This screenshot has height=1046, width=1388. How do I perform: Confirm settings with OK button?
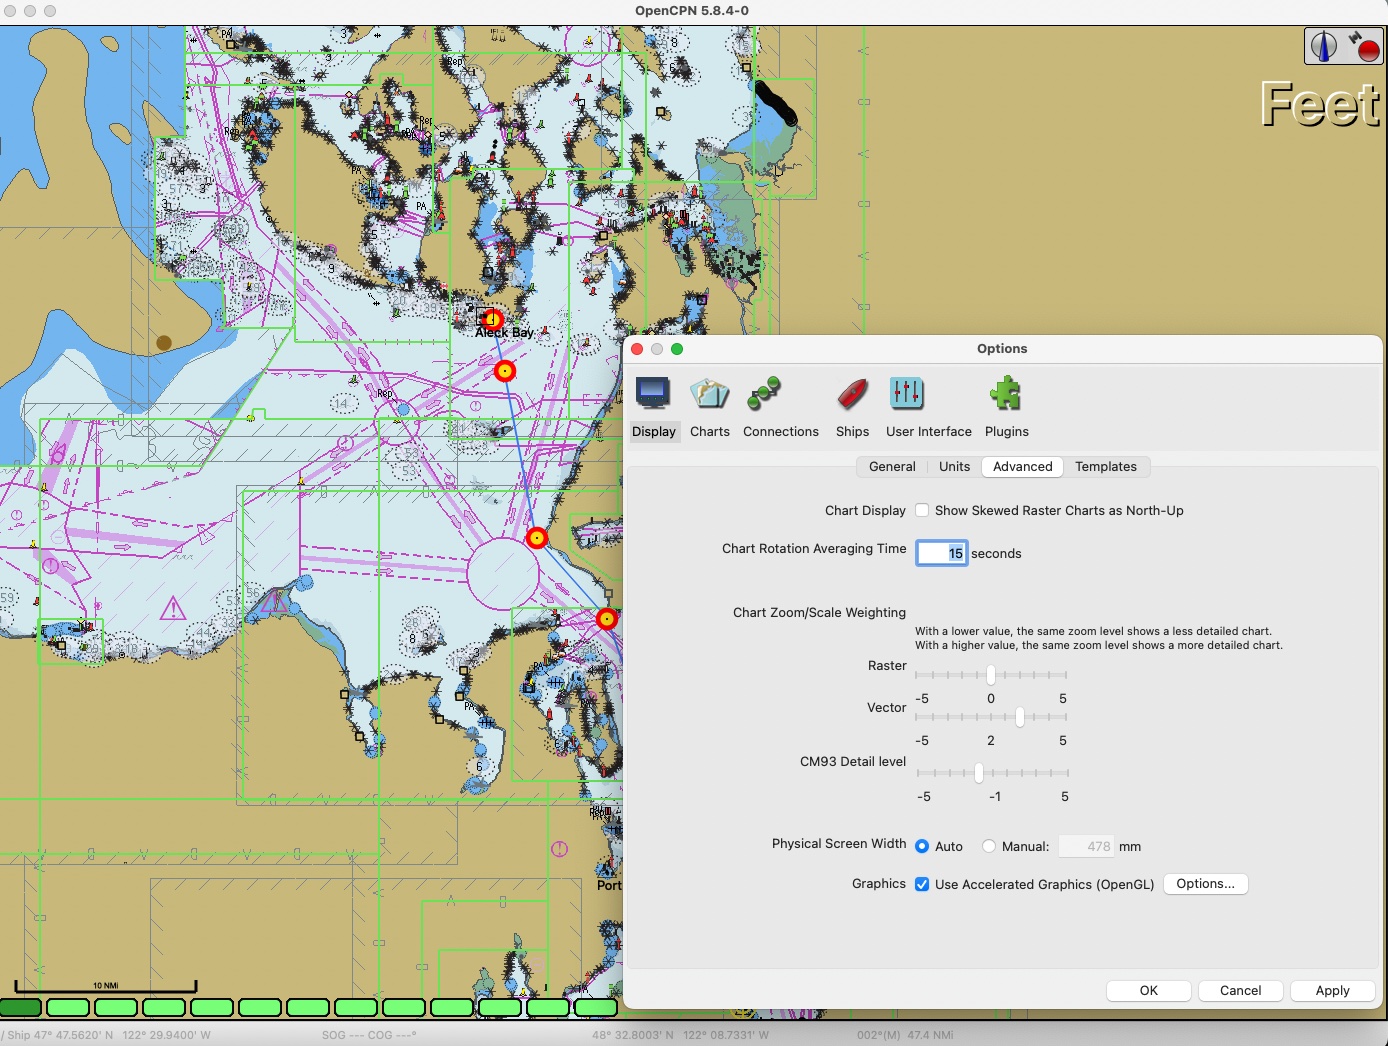click(x=1149, y=991)
